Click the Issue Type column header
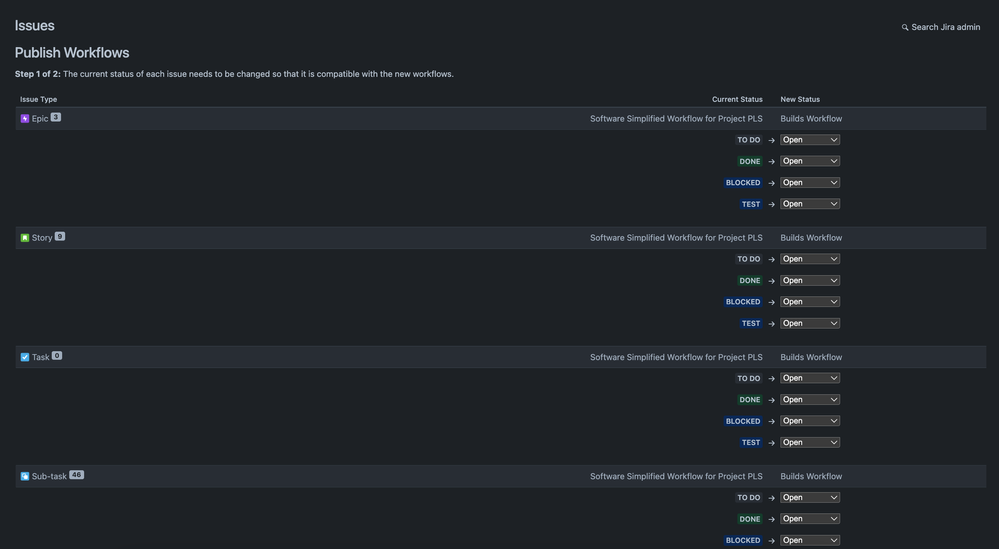Screen dimensions: 999x549 38,99
